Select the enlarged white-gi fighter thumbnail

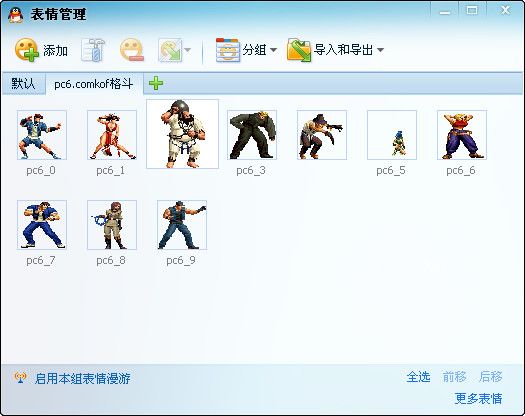[x=182, y=134]
